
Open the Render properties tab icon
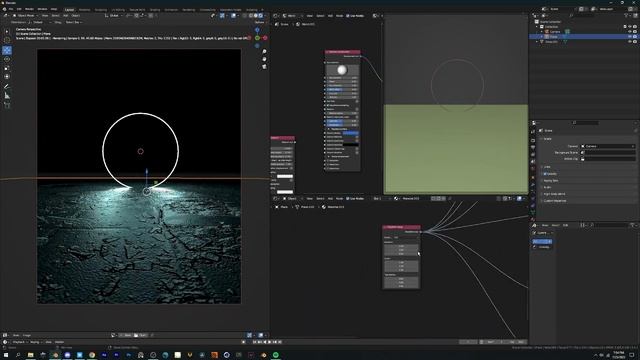tap(533, 132)
